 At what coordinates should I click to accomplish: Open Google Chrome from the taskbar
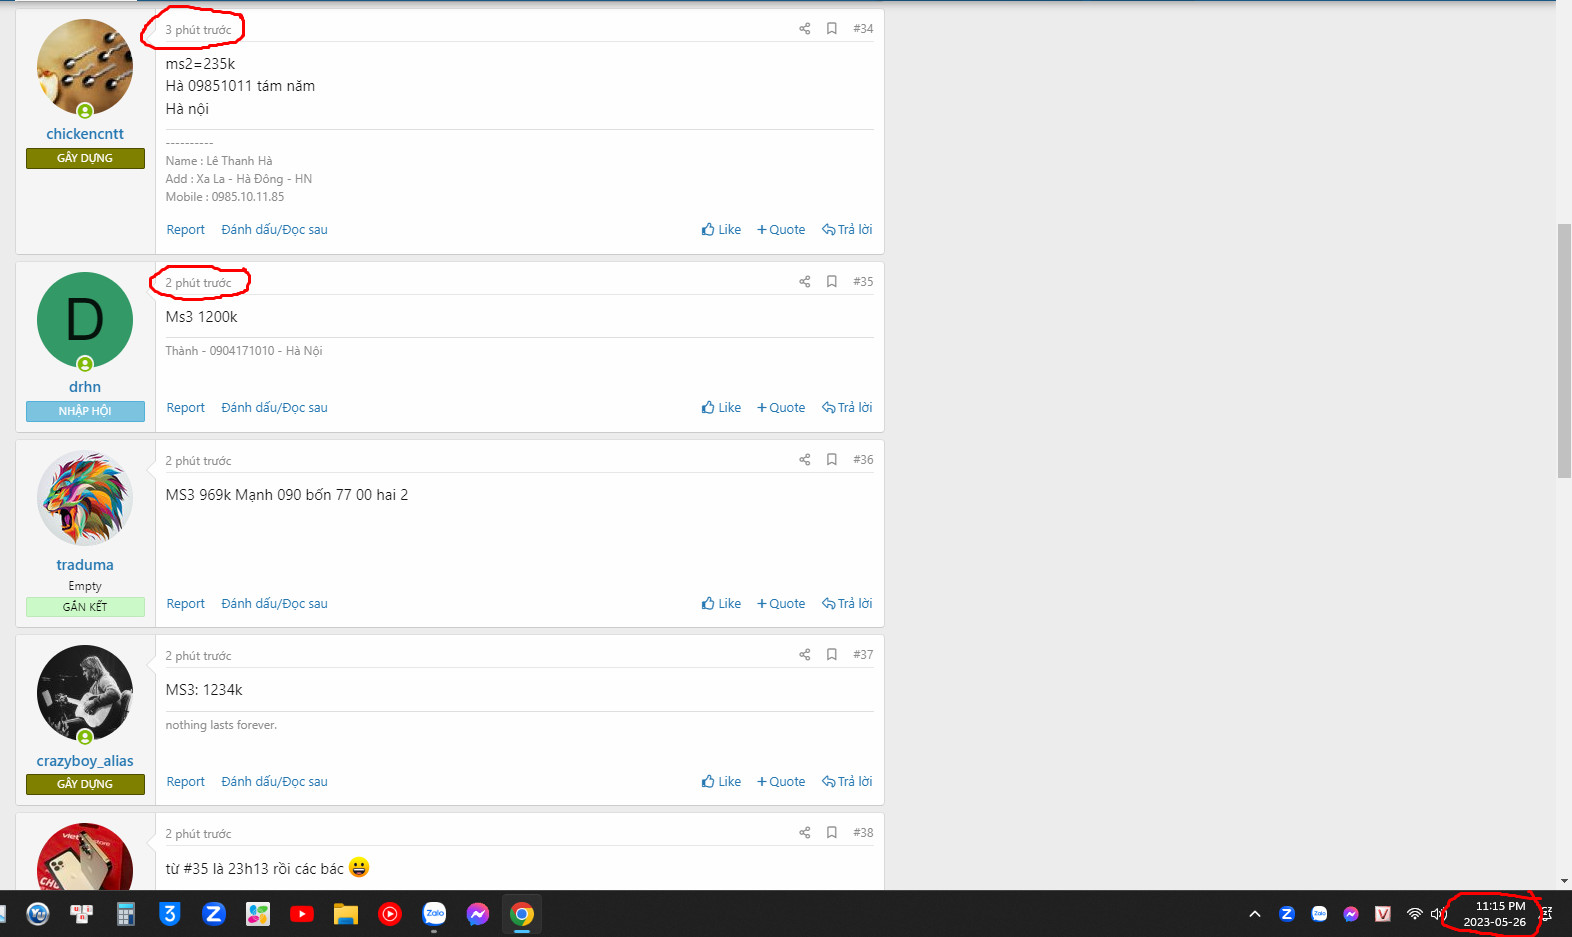(x=522, y=914)
